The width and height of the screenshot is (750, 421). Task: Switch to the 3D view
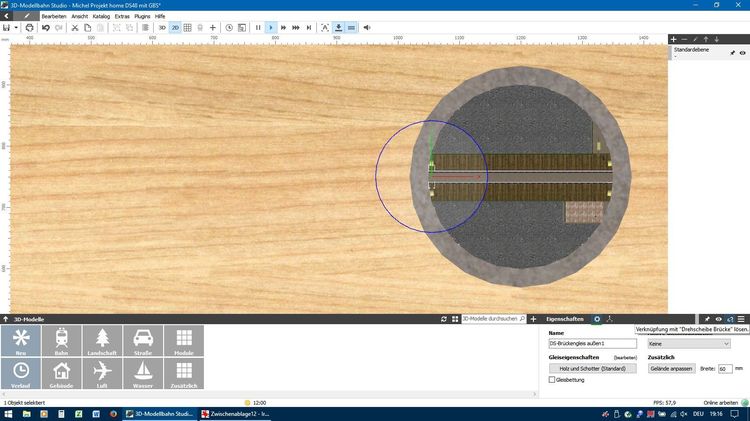coord(162,28)
